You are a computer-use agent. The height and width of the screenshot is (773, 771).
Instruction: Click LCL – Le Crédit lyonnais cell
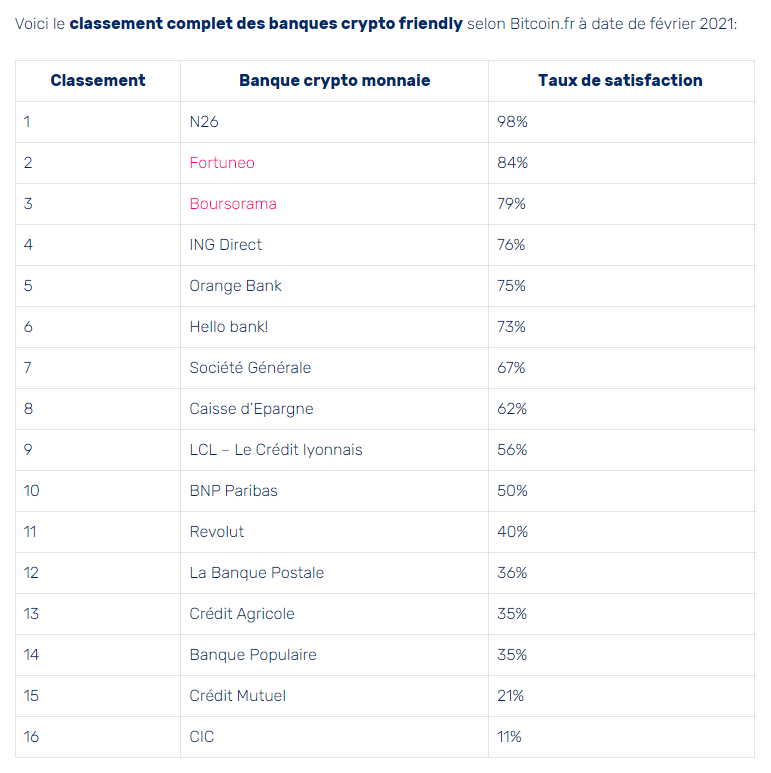(x=276, y=450)
